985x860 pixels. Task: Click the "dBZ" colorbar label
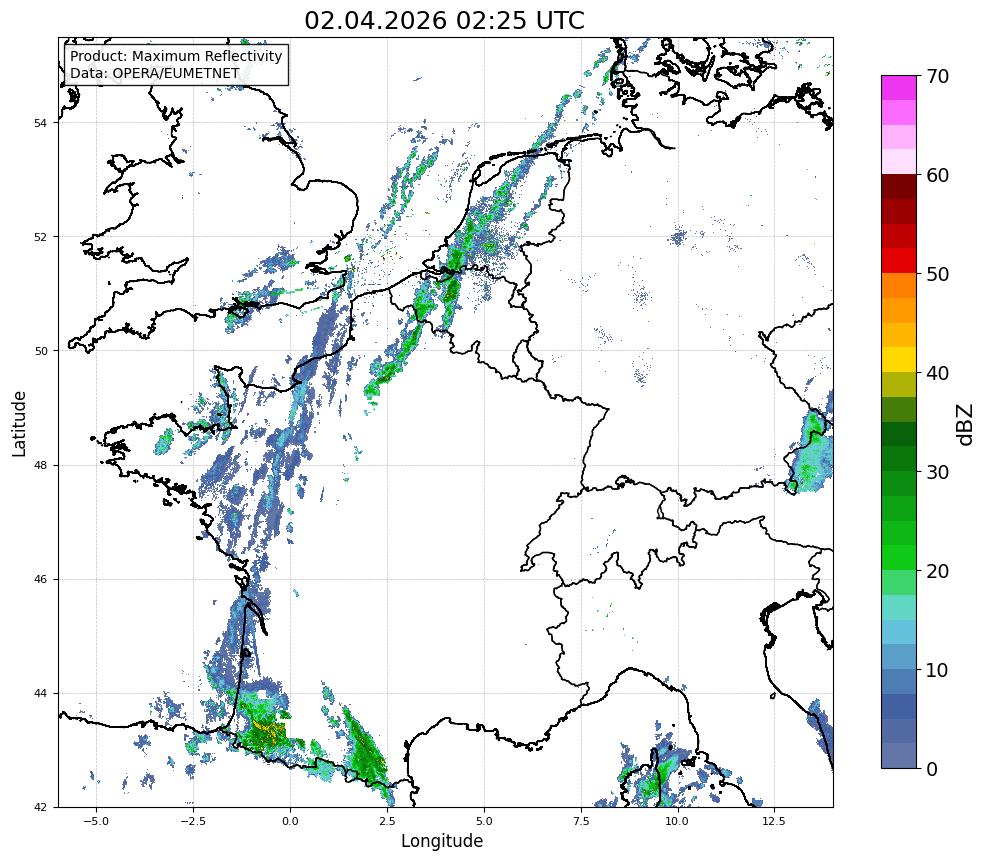966,424
